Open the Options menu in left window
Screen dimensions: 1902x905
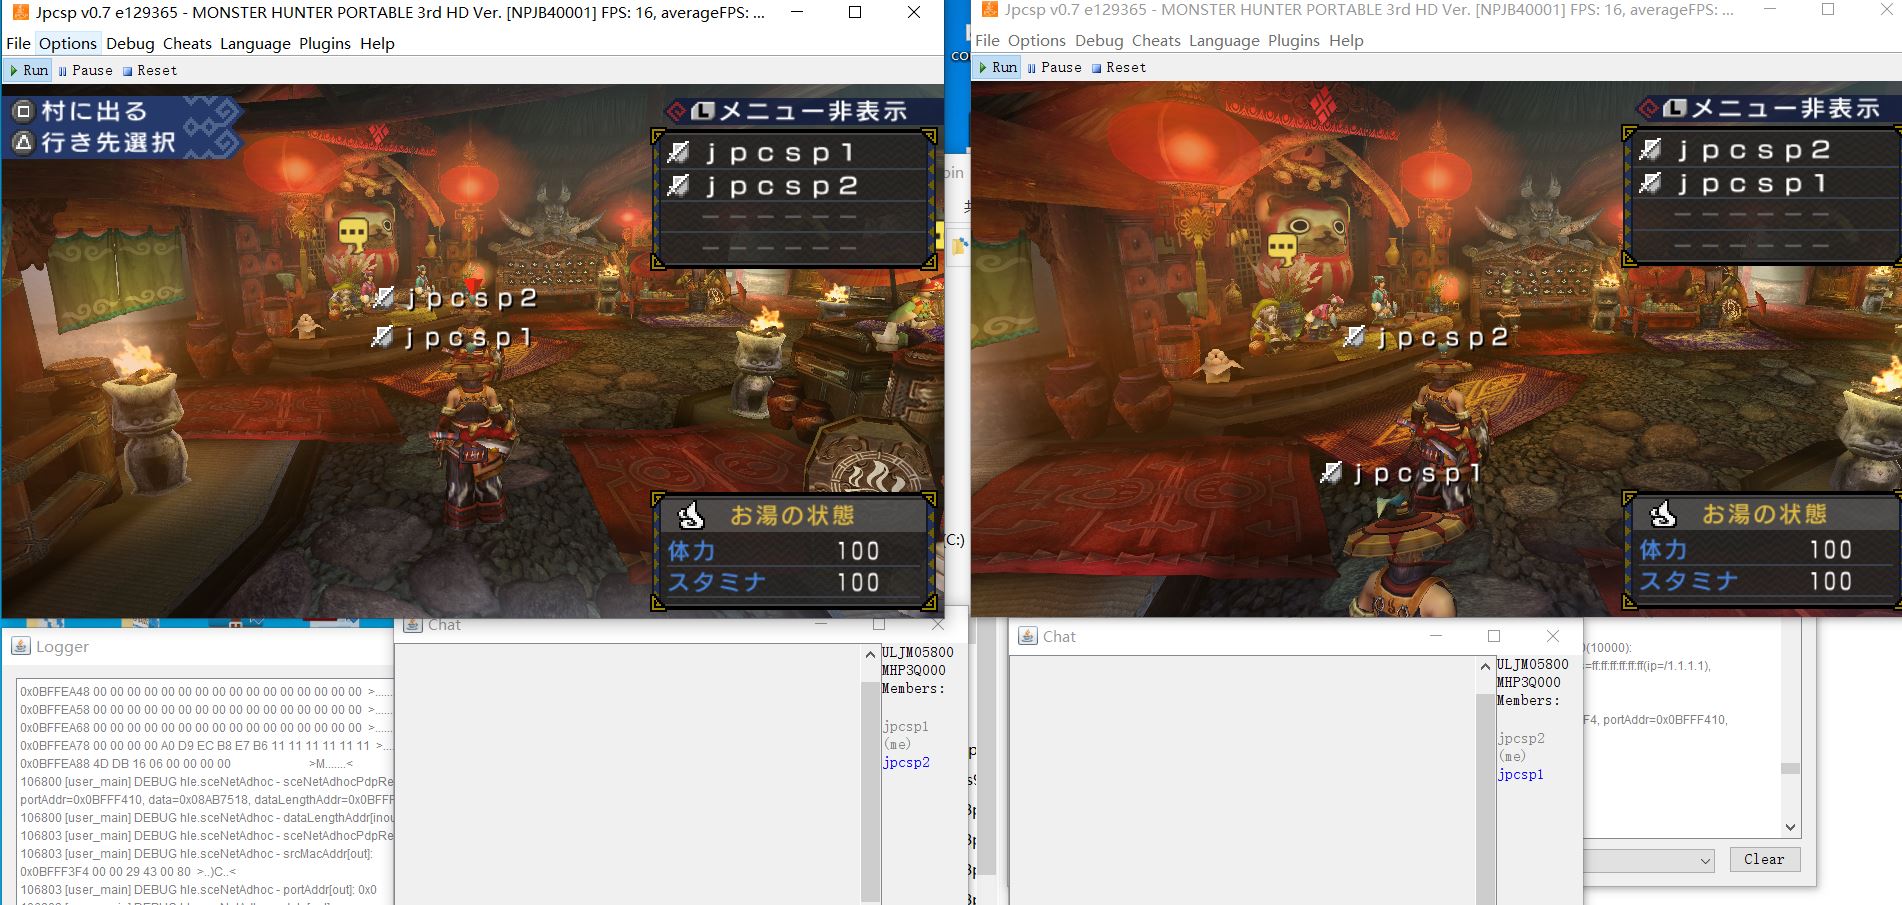(x=67, y=43)
